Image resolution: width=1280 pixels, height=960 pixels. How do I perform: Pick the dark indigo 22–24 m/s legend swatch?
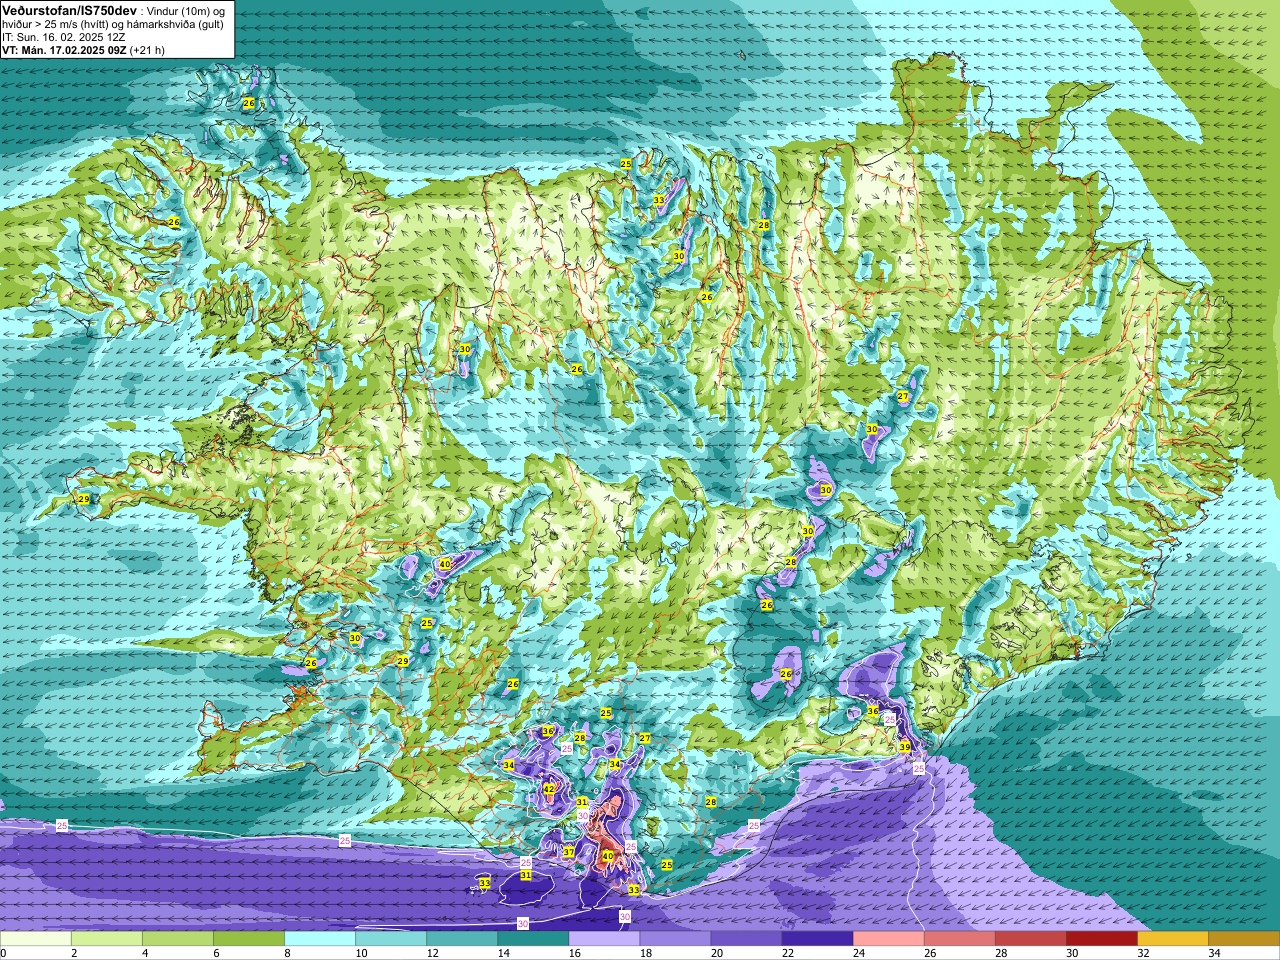(817, 939)
